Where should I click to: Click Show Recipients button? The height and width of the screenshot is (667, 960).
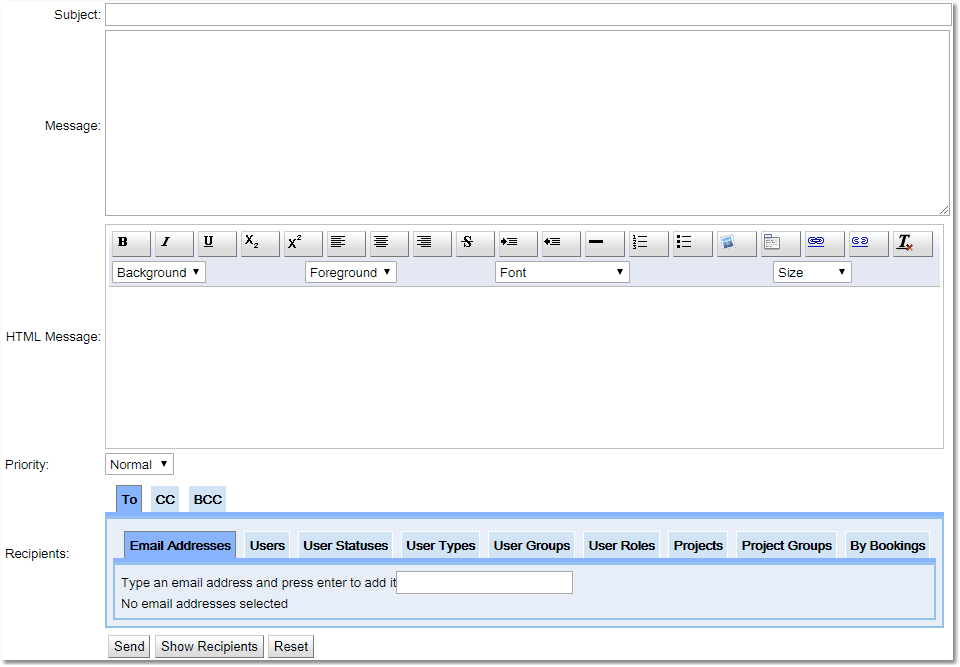(x=209, y=647)
